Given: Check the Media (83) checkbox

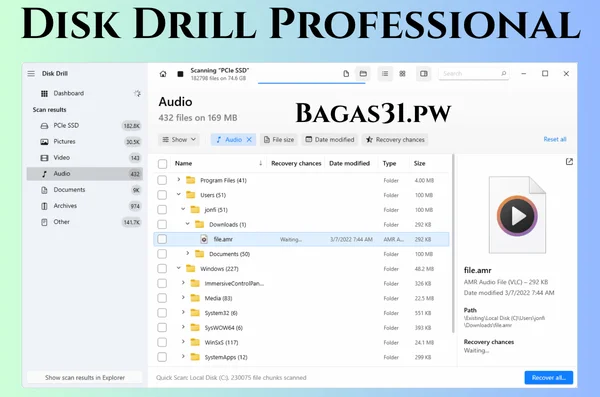Looking at the screenshot, I should (162, 298).
